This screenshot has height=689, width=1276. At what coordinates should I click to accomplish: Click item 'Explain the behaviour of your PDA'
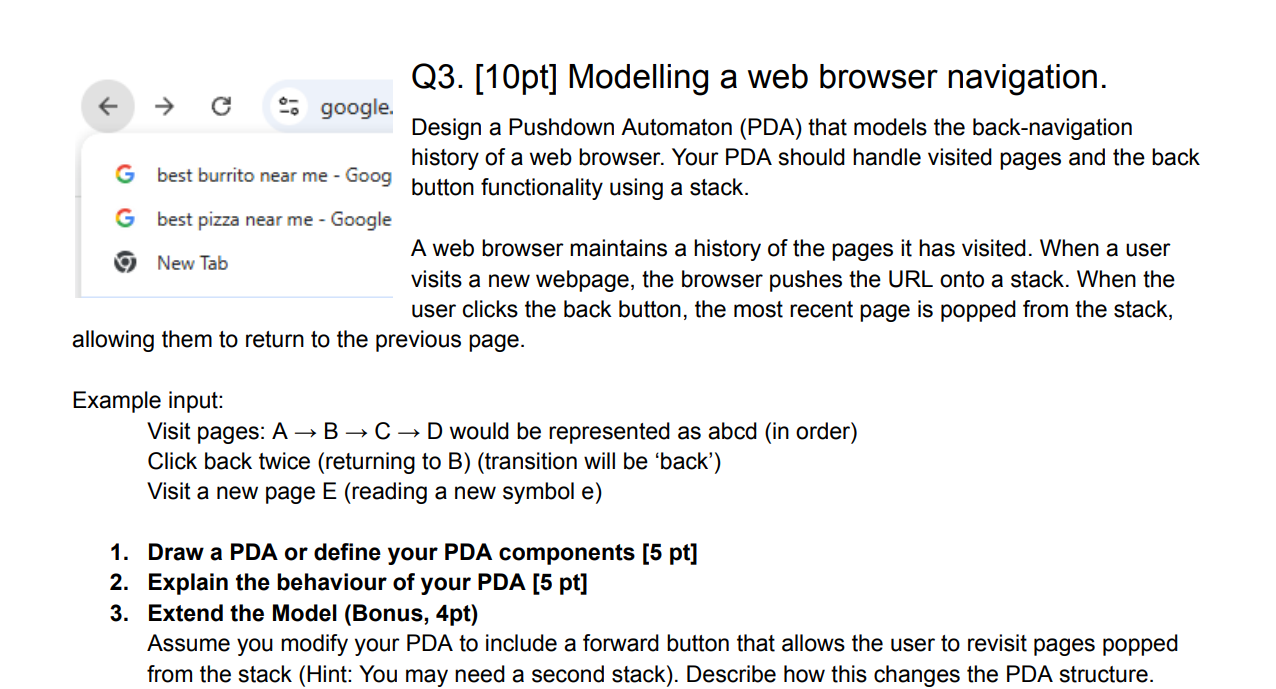tap(367, 583)
